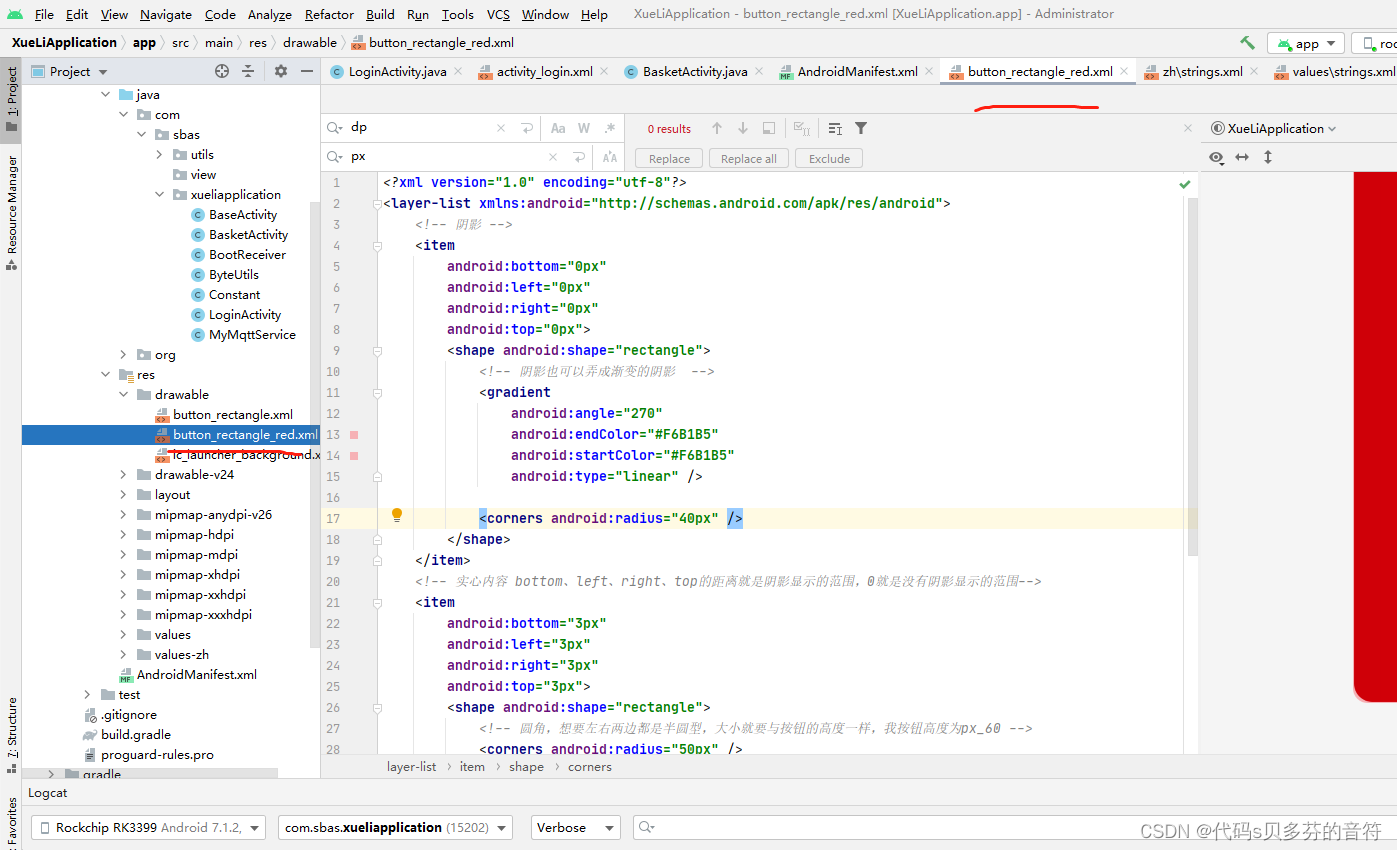Screen dimensions: 1397x850
Task: Toggle Match Case (Aa) in find bar
Action: [x=558, y=128]
